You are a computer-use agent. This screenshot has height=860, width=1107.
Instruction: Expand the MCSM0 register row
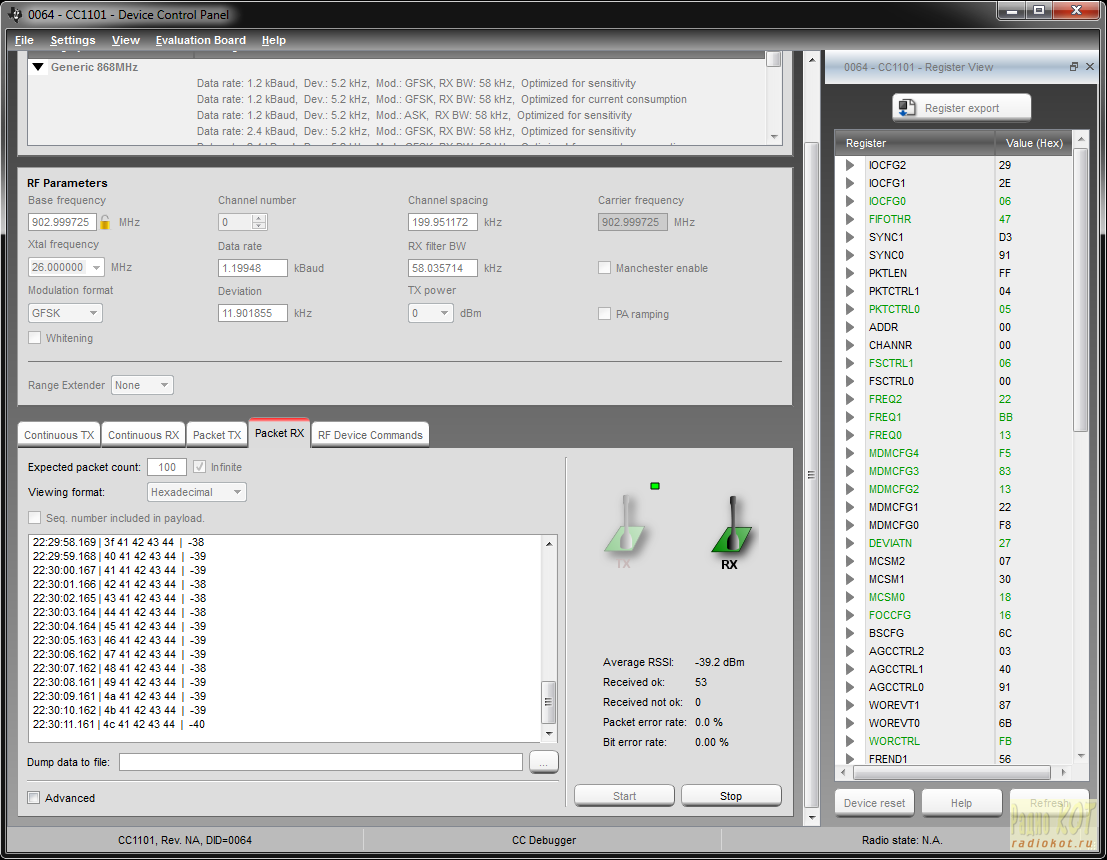[x=849, y=597]
